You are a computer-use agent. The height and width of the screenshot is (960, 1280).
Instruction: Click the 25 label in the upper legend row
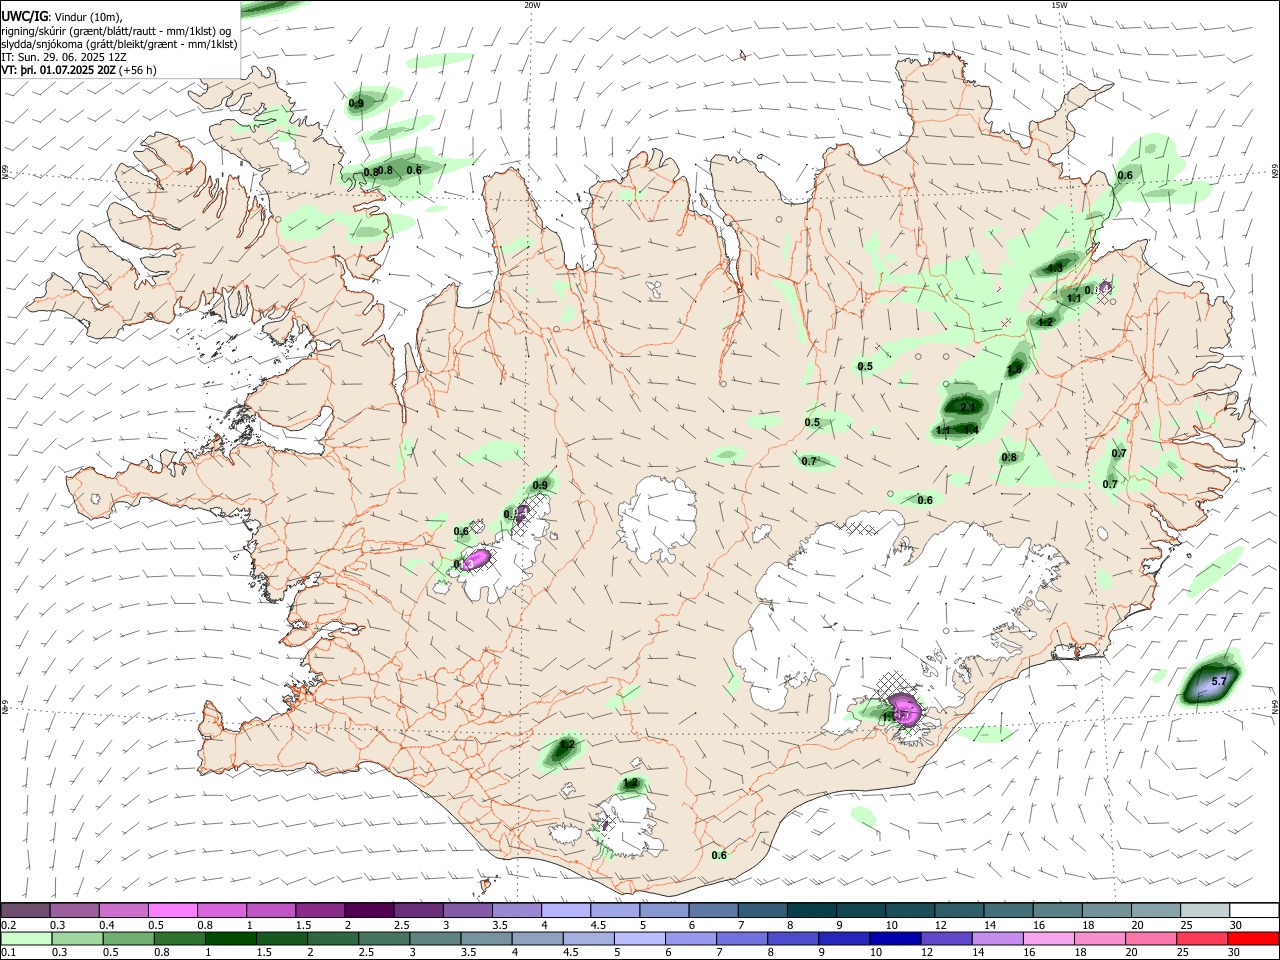click(1186, 925)
